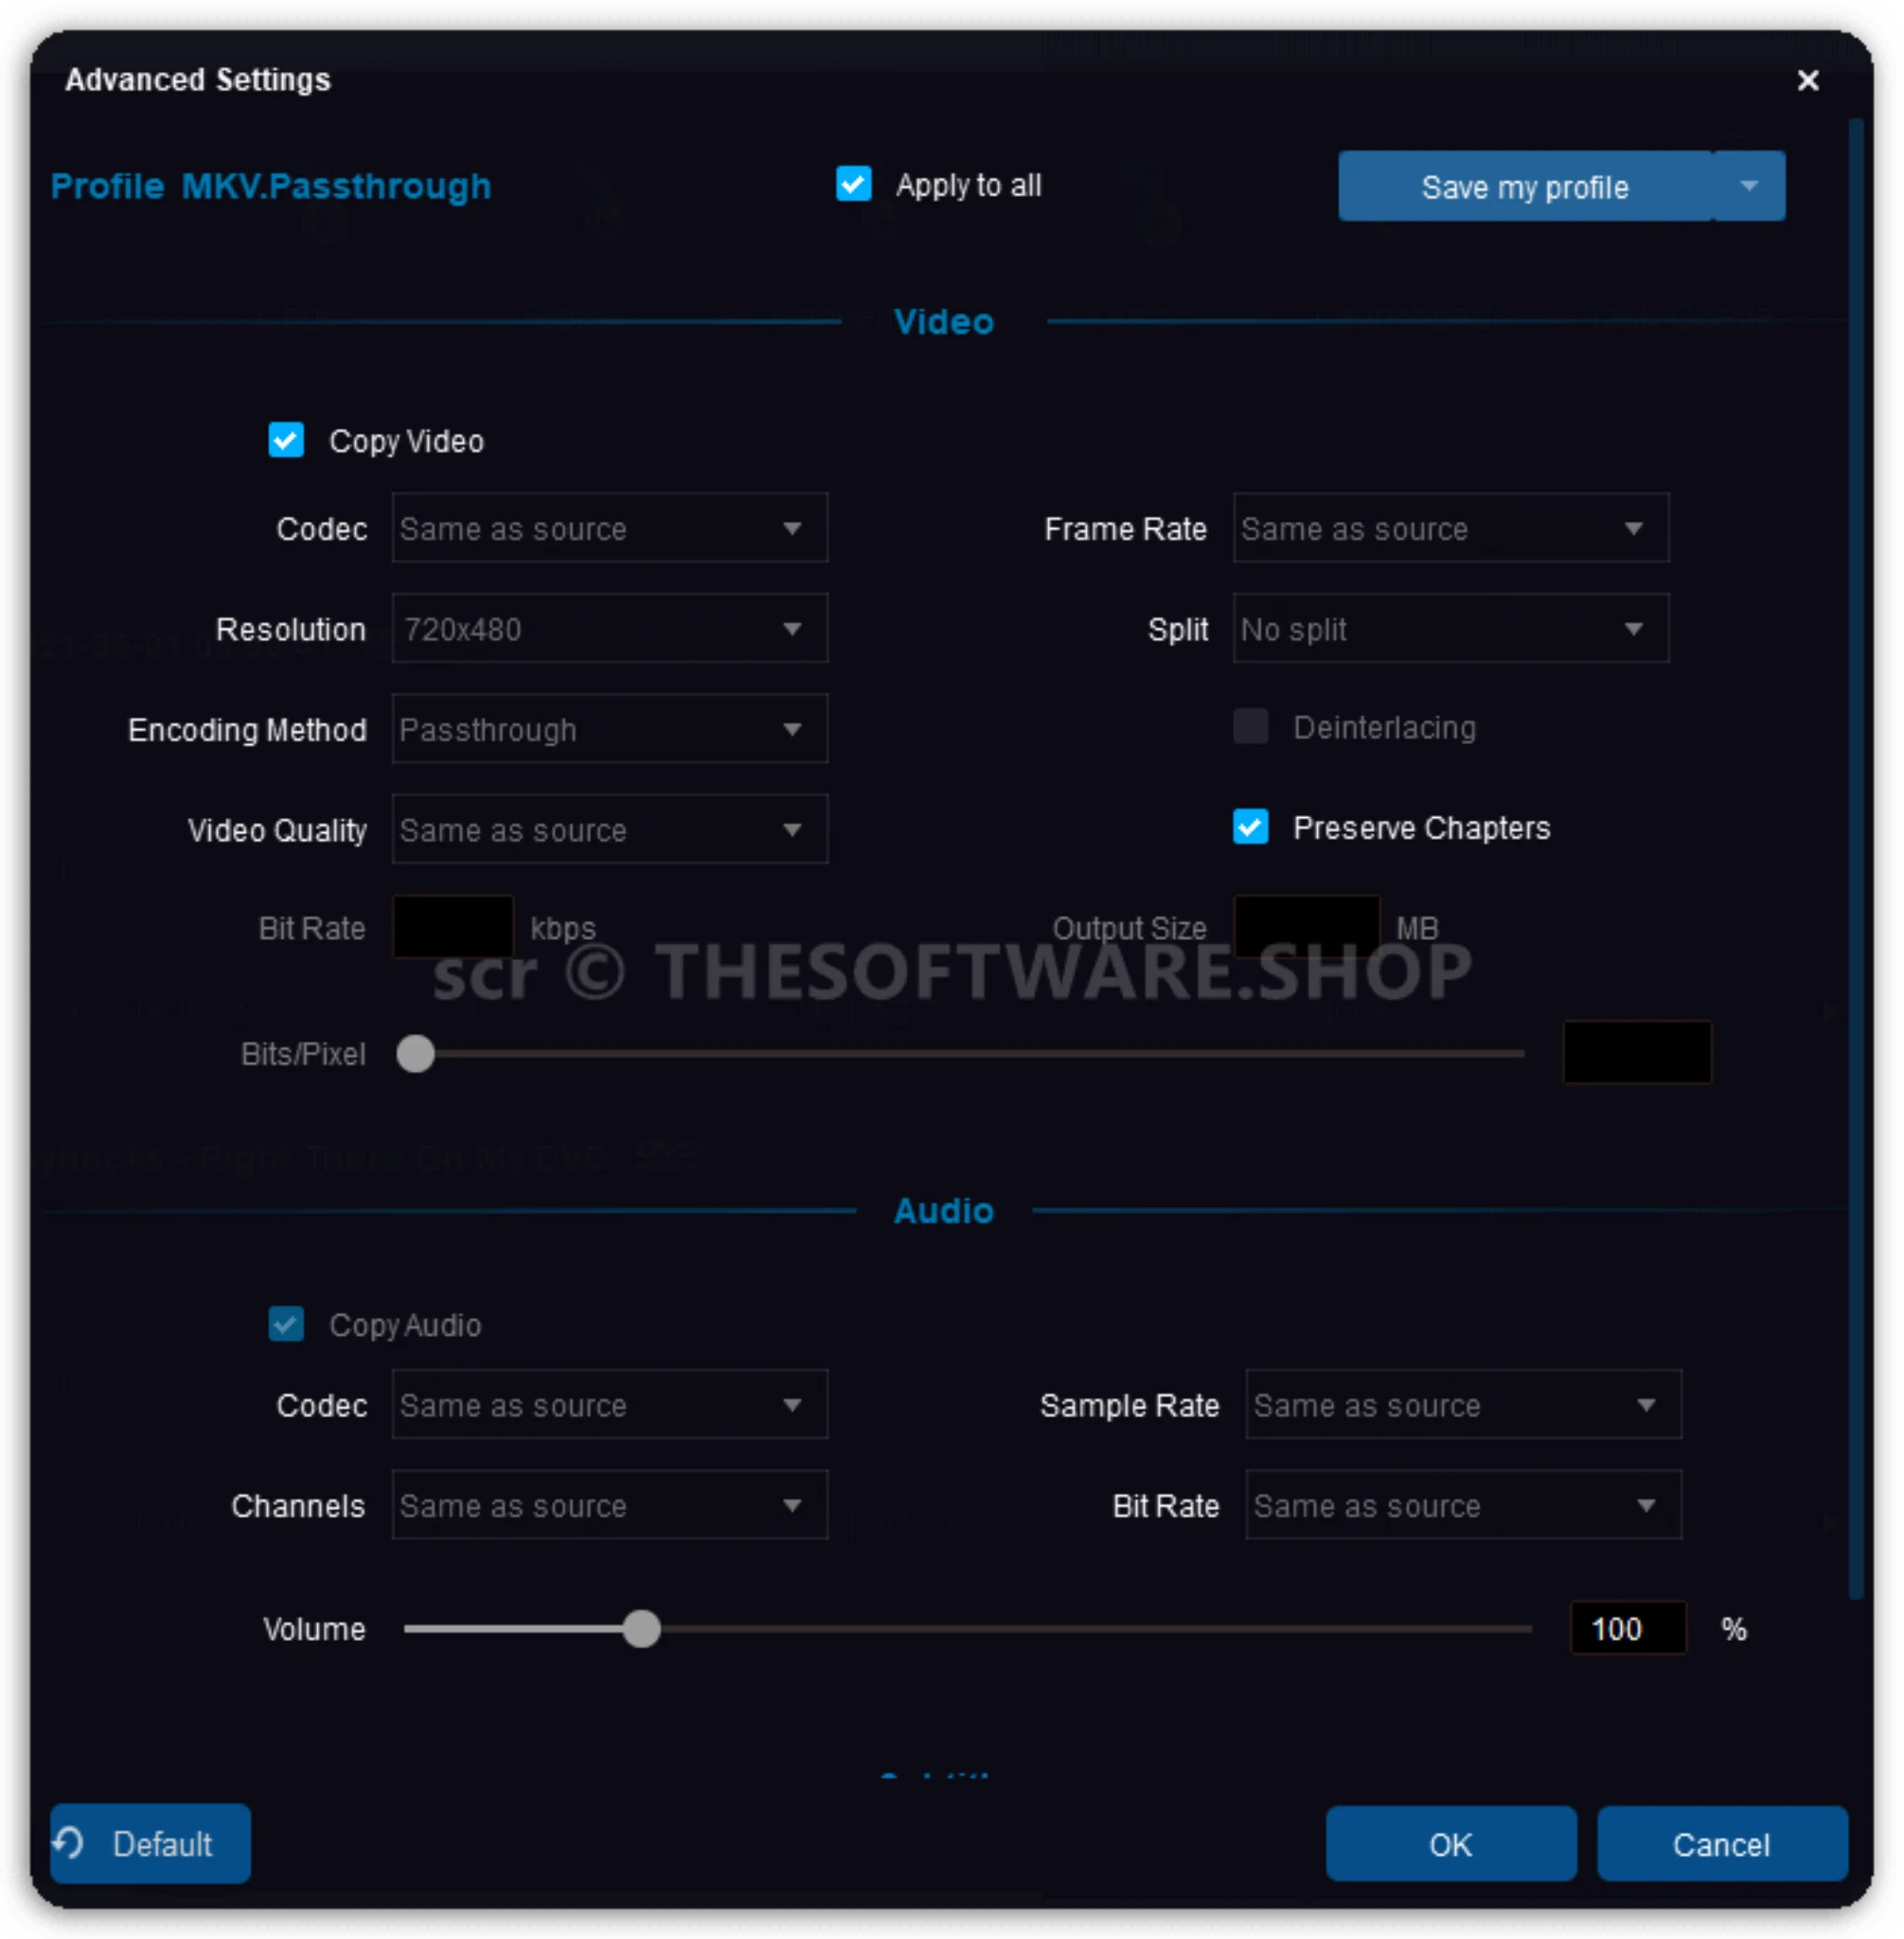Viewport: 1904px width, 1939px height.
Task: Close the Advanced Settings dialog
Action: (x=1807, y=80)
